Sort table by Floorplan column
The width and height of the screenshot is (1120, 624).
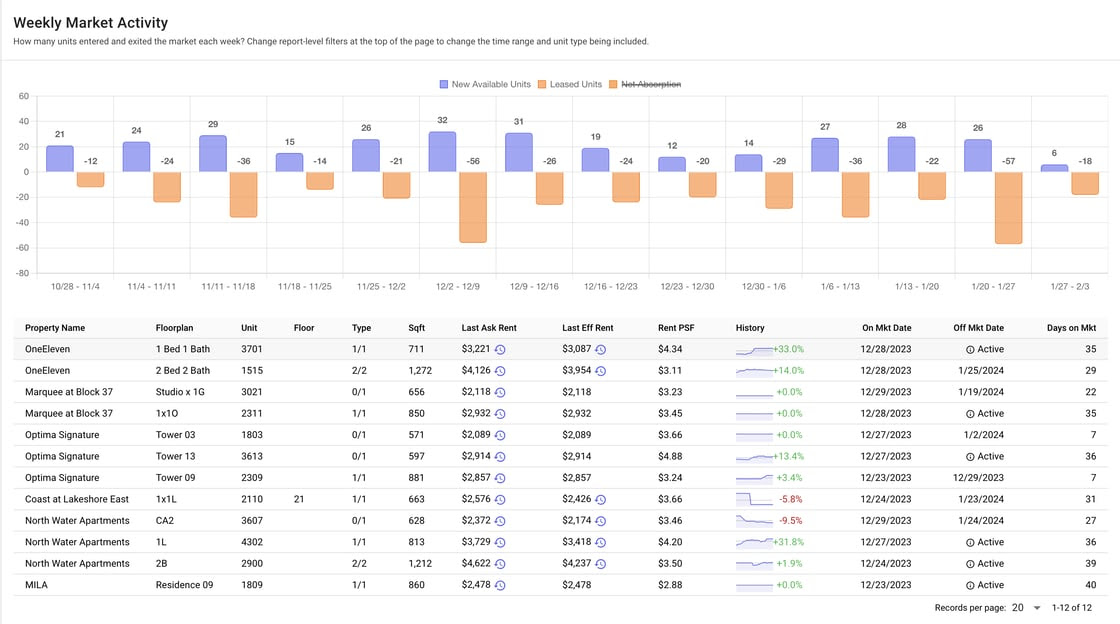(x=174, y=328)
